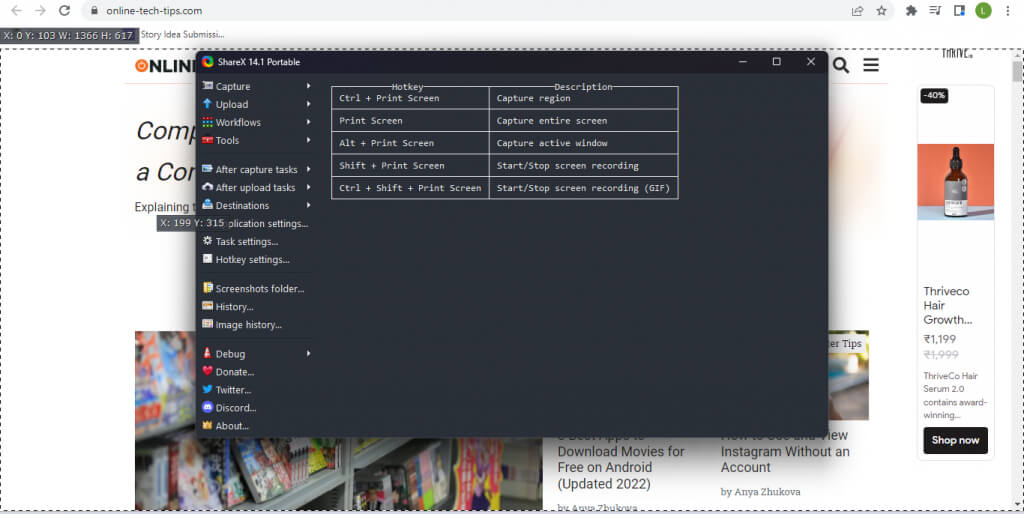Image resolution: width=1024 pixels, height=514 pixels.
Task: Open Chrome profile avatar L
Action: (984, 10)
